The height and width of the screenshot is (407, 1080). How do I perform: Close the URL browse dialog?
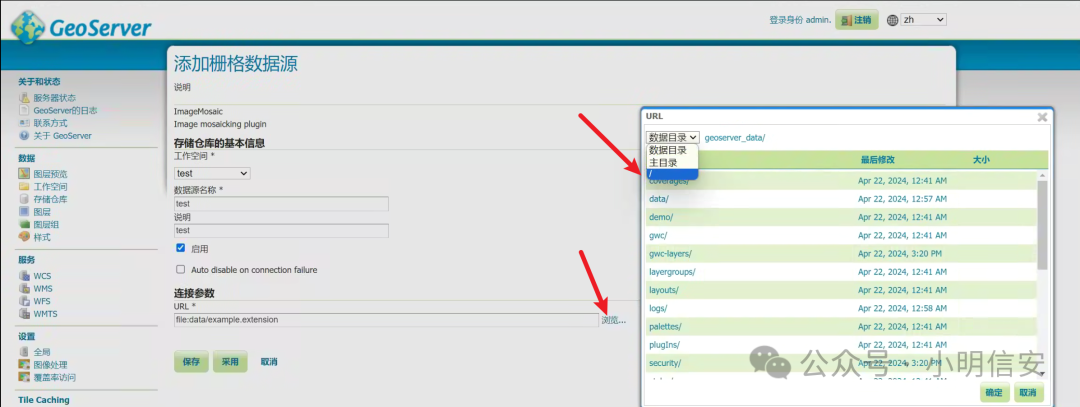click(x=1042, y=117)
